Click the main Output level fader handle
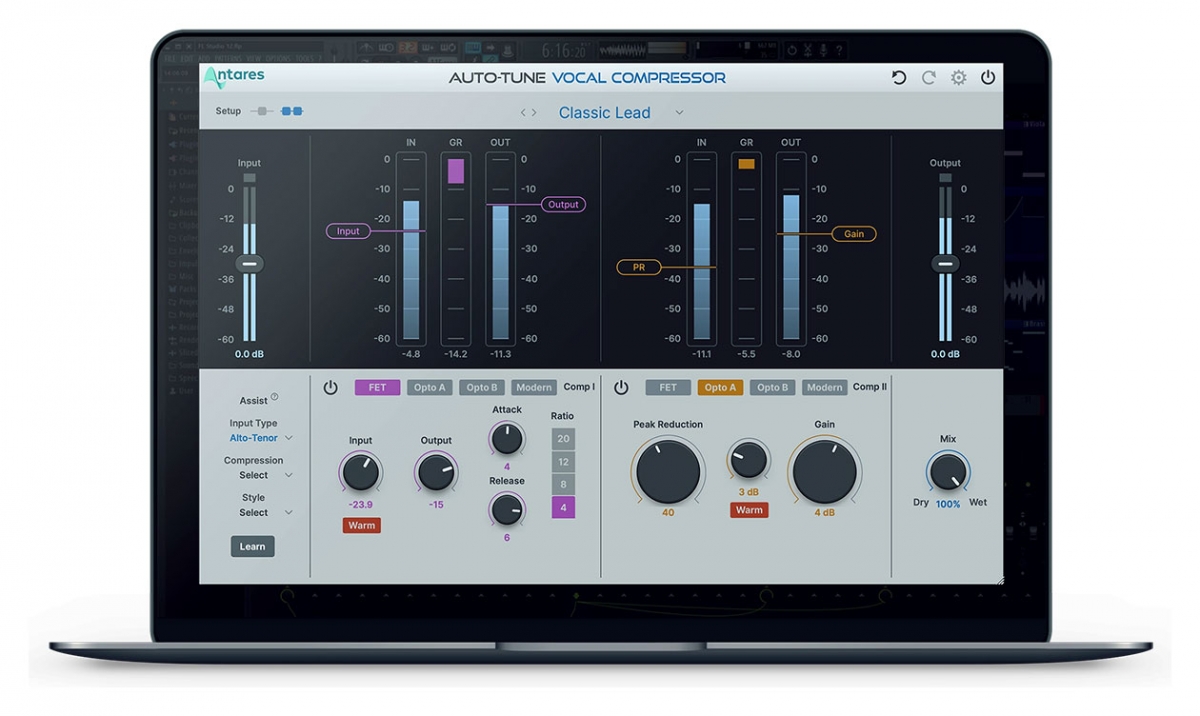The width and height of the screenshot is (1200, 716). (x=944, y=264)
